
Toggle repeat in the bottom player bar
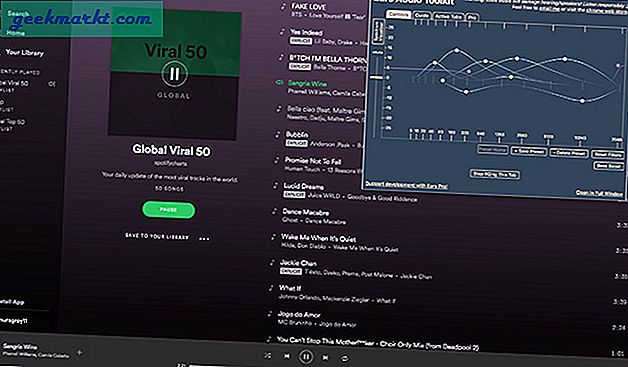tap(344, 358)
